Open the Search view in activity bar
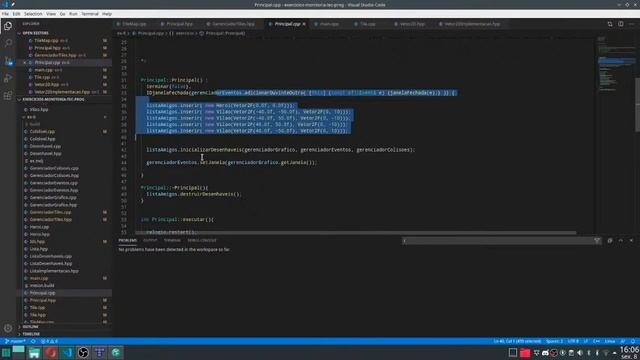 click(8, 43)
